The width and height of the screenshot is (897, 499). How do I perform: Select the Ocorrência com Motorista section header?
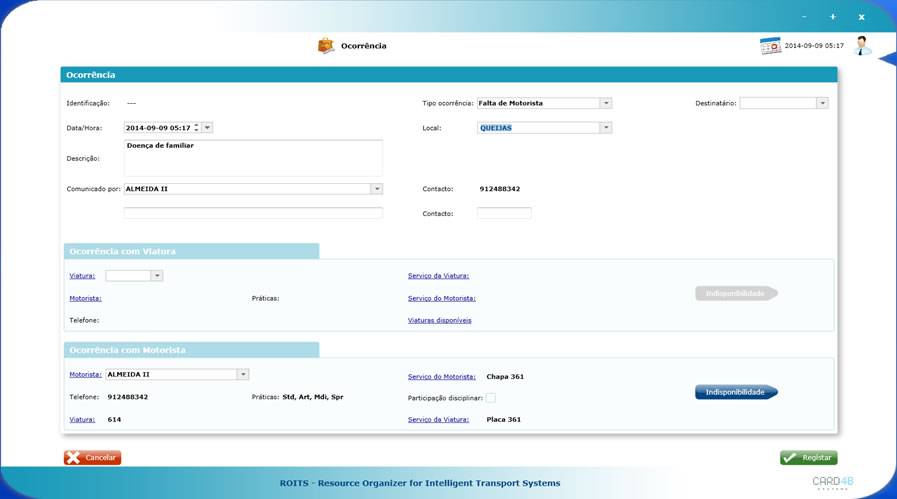click(x=191, y=350)
